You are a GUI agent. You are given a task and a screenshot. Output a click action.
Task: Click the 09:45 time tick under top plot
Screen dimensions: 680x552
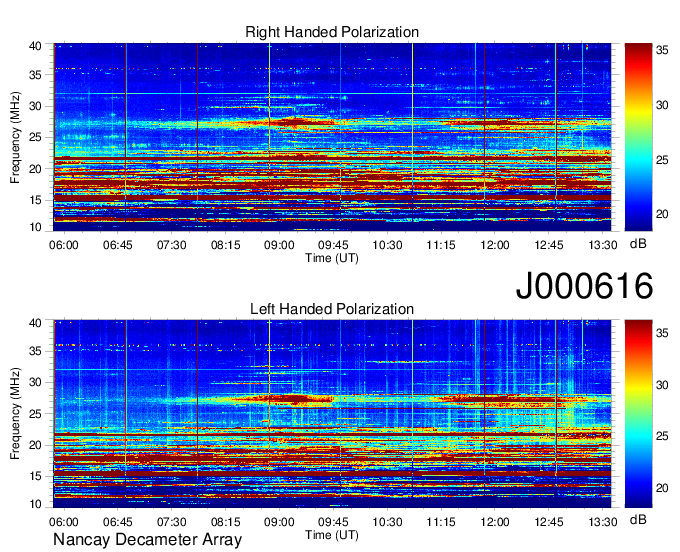point(333,245)
